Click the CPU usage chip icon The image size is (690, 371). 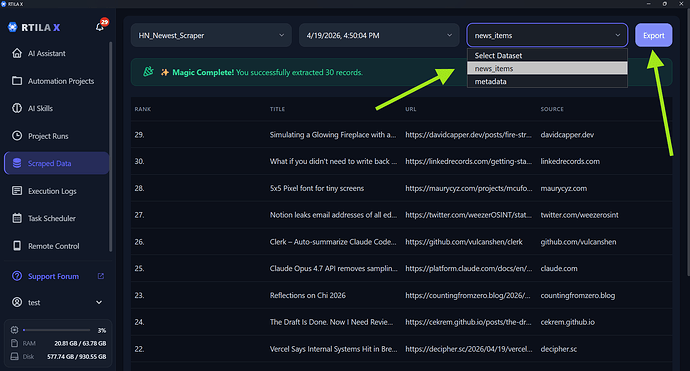point(15,330)
